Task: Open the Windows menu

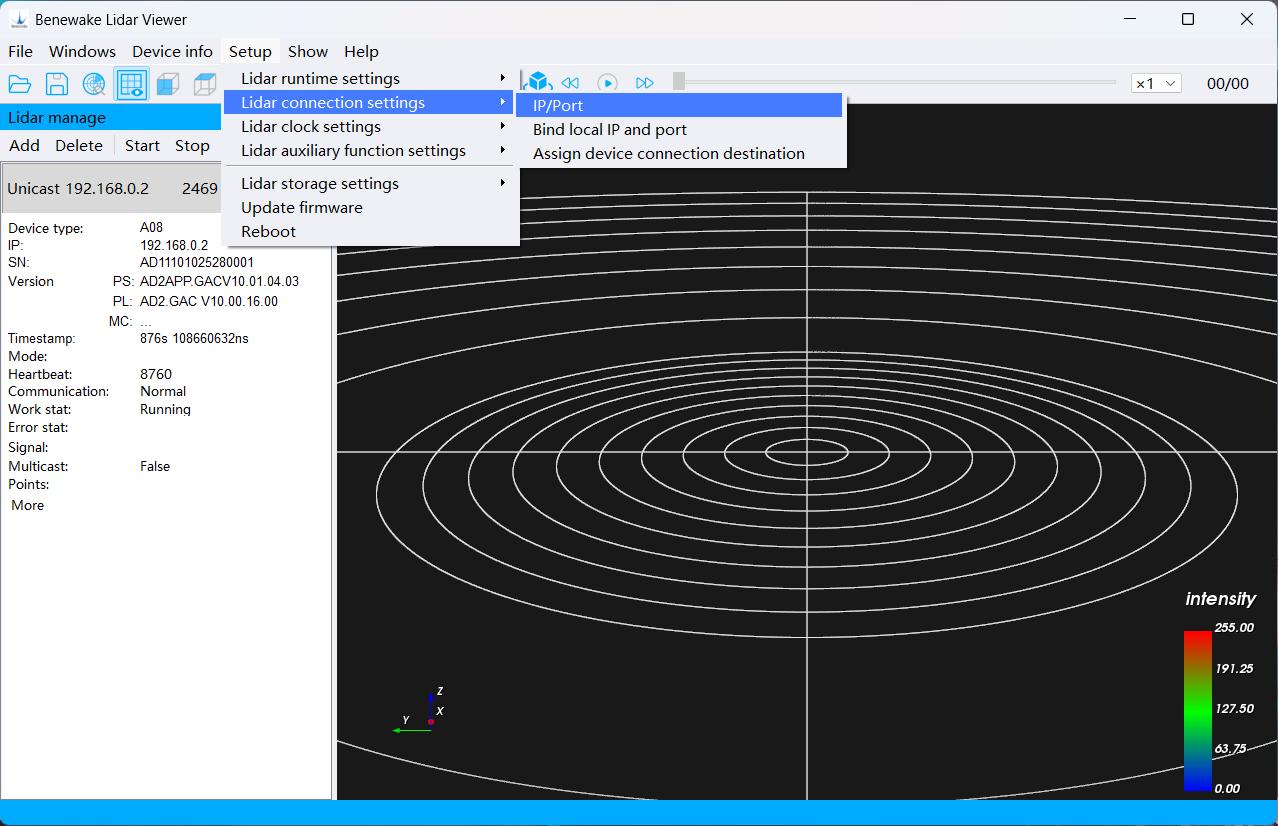Action: click(82, 52)
